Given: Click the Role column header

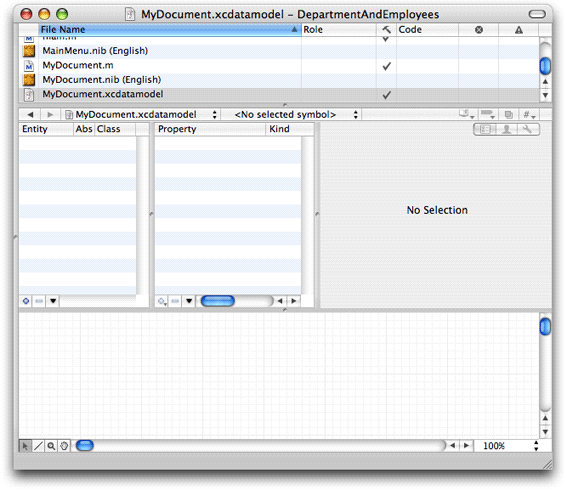Looking at the screenshot, I should pyautogui.click(x=339, y=30).
